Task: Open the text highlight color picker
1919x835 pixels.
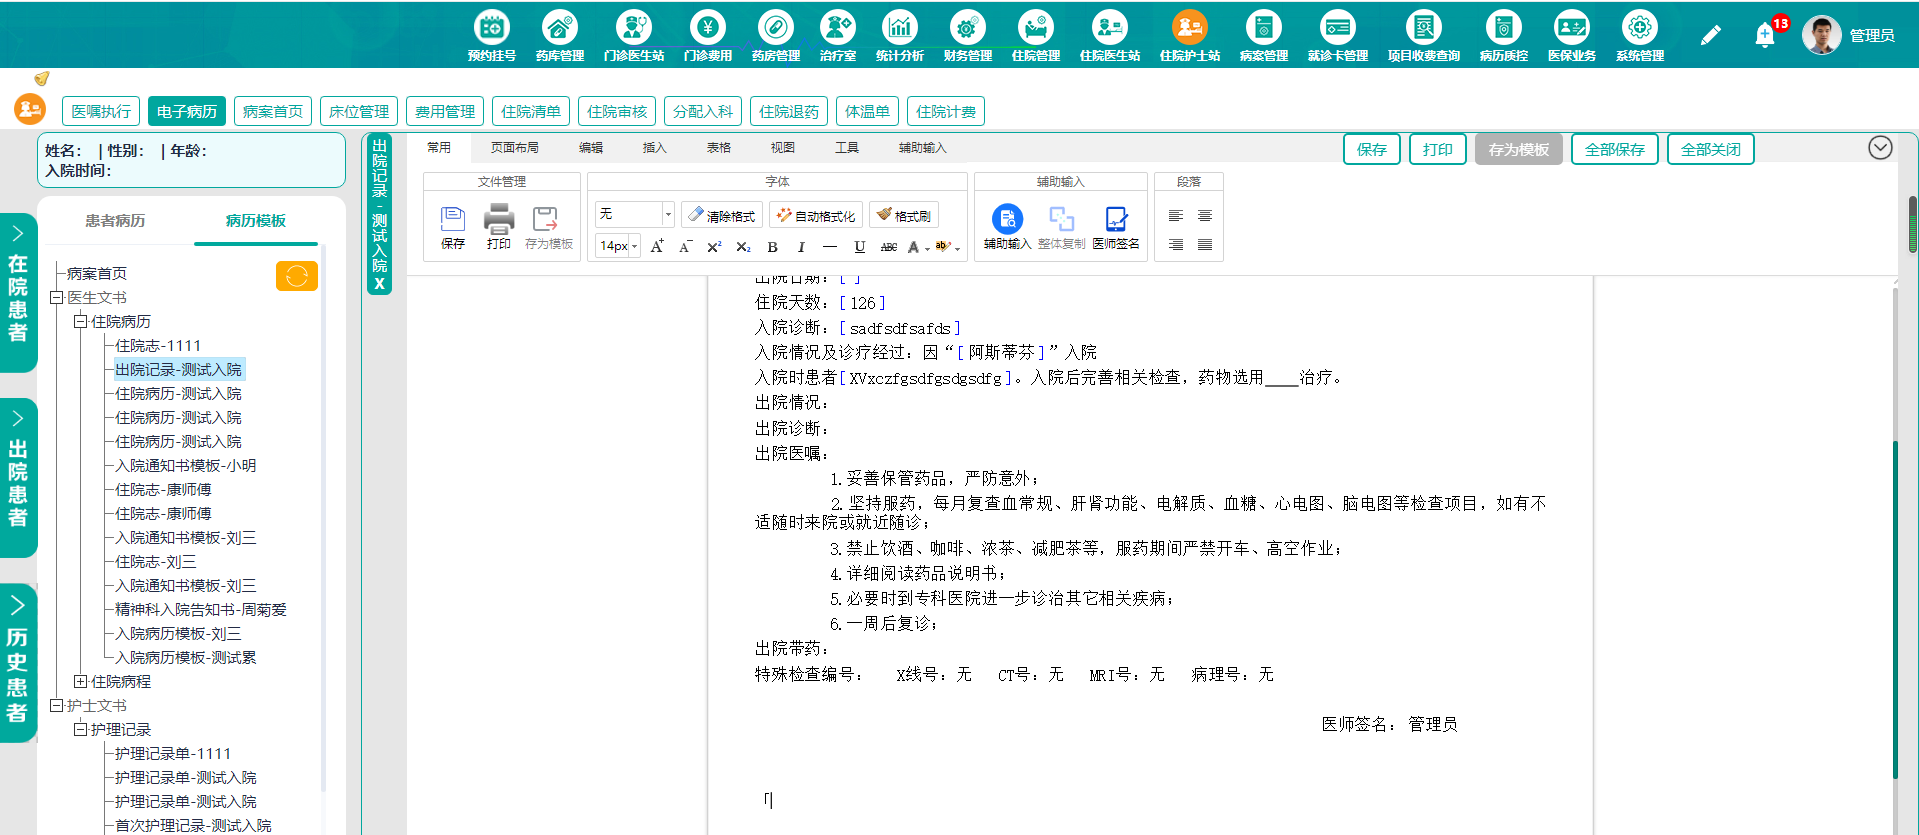Action: 946,247
